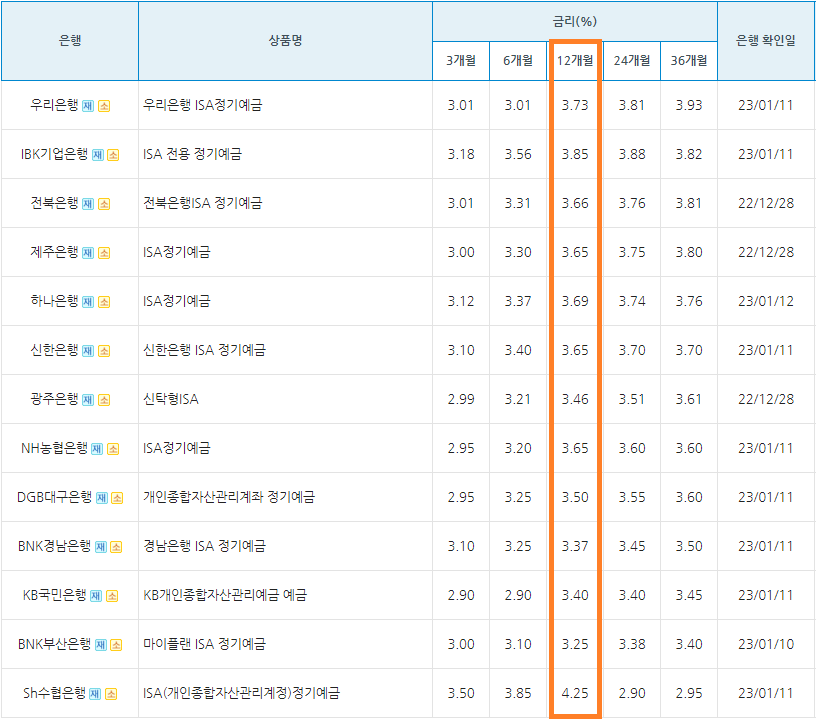Click product 신한은행 ISA 정기예금
This screenshot has width=816, height=719.
[x=204, y=350]
